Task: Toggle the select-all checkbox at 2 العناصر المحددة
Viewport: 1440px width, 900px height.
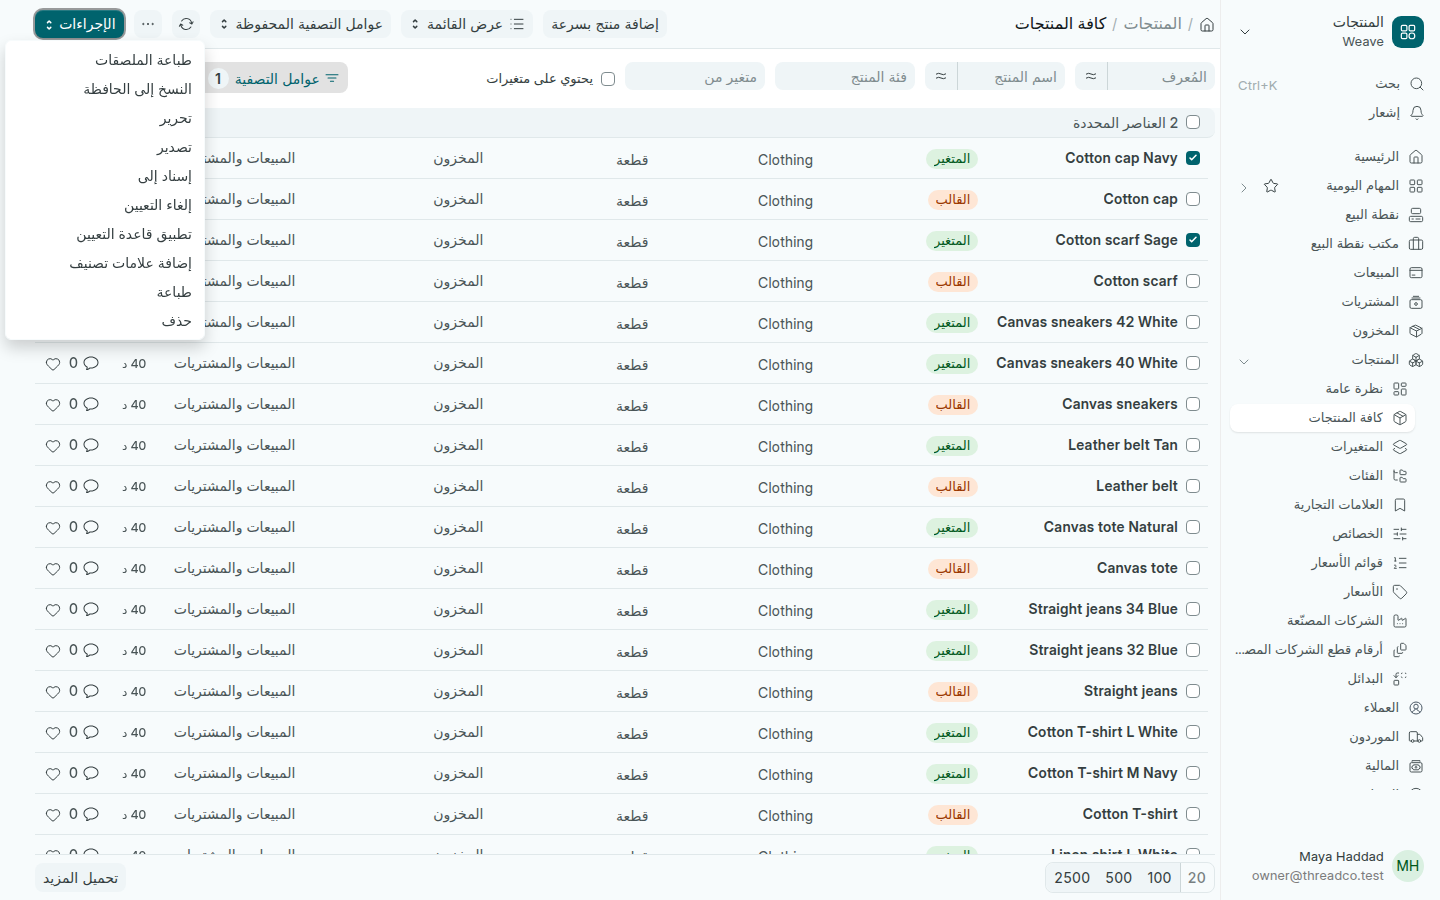Action: (x=1193, y=122)
